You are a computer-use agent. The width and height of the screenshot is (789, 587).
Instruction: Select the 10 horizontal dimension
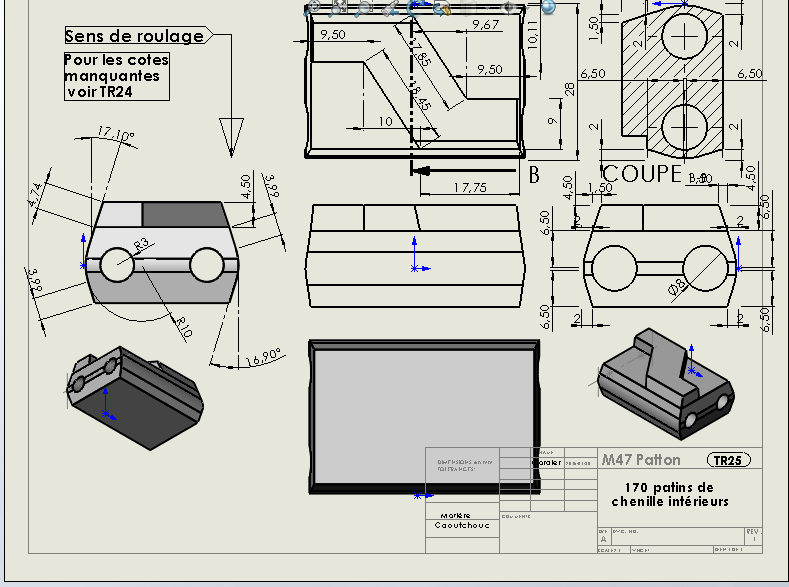coord(385,121)
